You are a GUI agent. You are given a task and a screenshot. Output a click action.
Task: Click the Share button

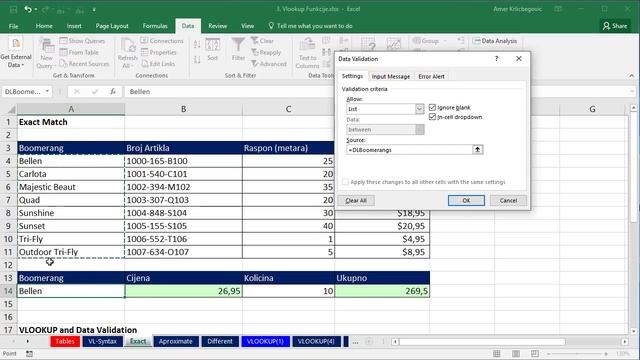coord(615,26)
